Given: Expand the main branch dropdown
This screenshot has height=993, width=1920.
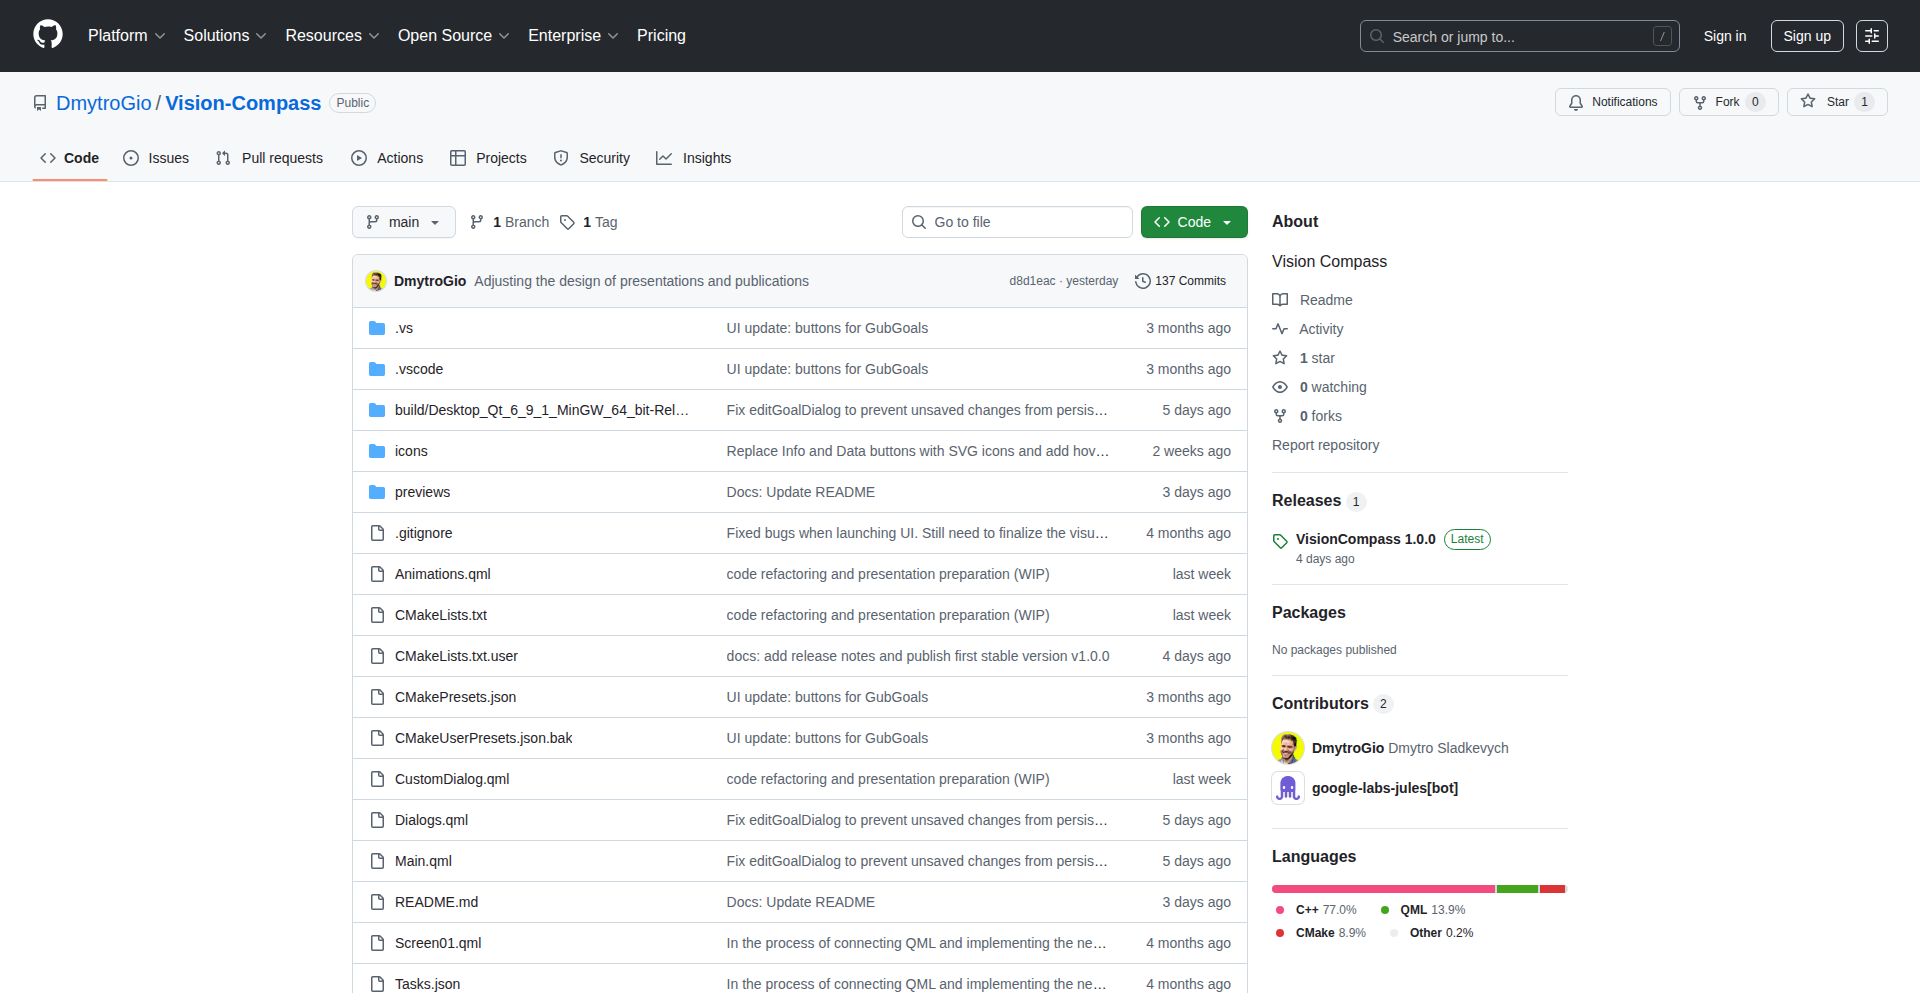Looking at the screenshot, I should pos(404,222).
